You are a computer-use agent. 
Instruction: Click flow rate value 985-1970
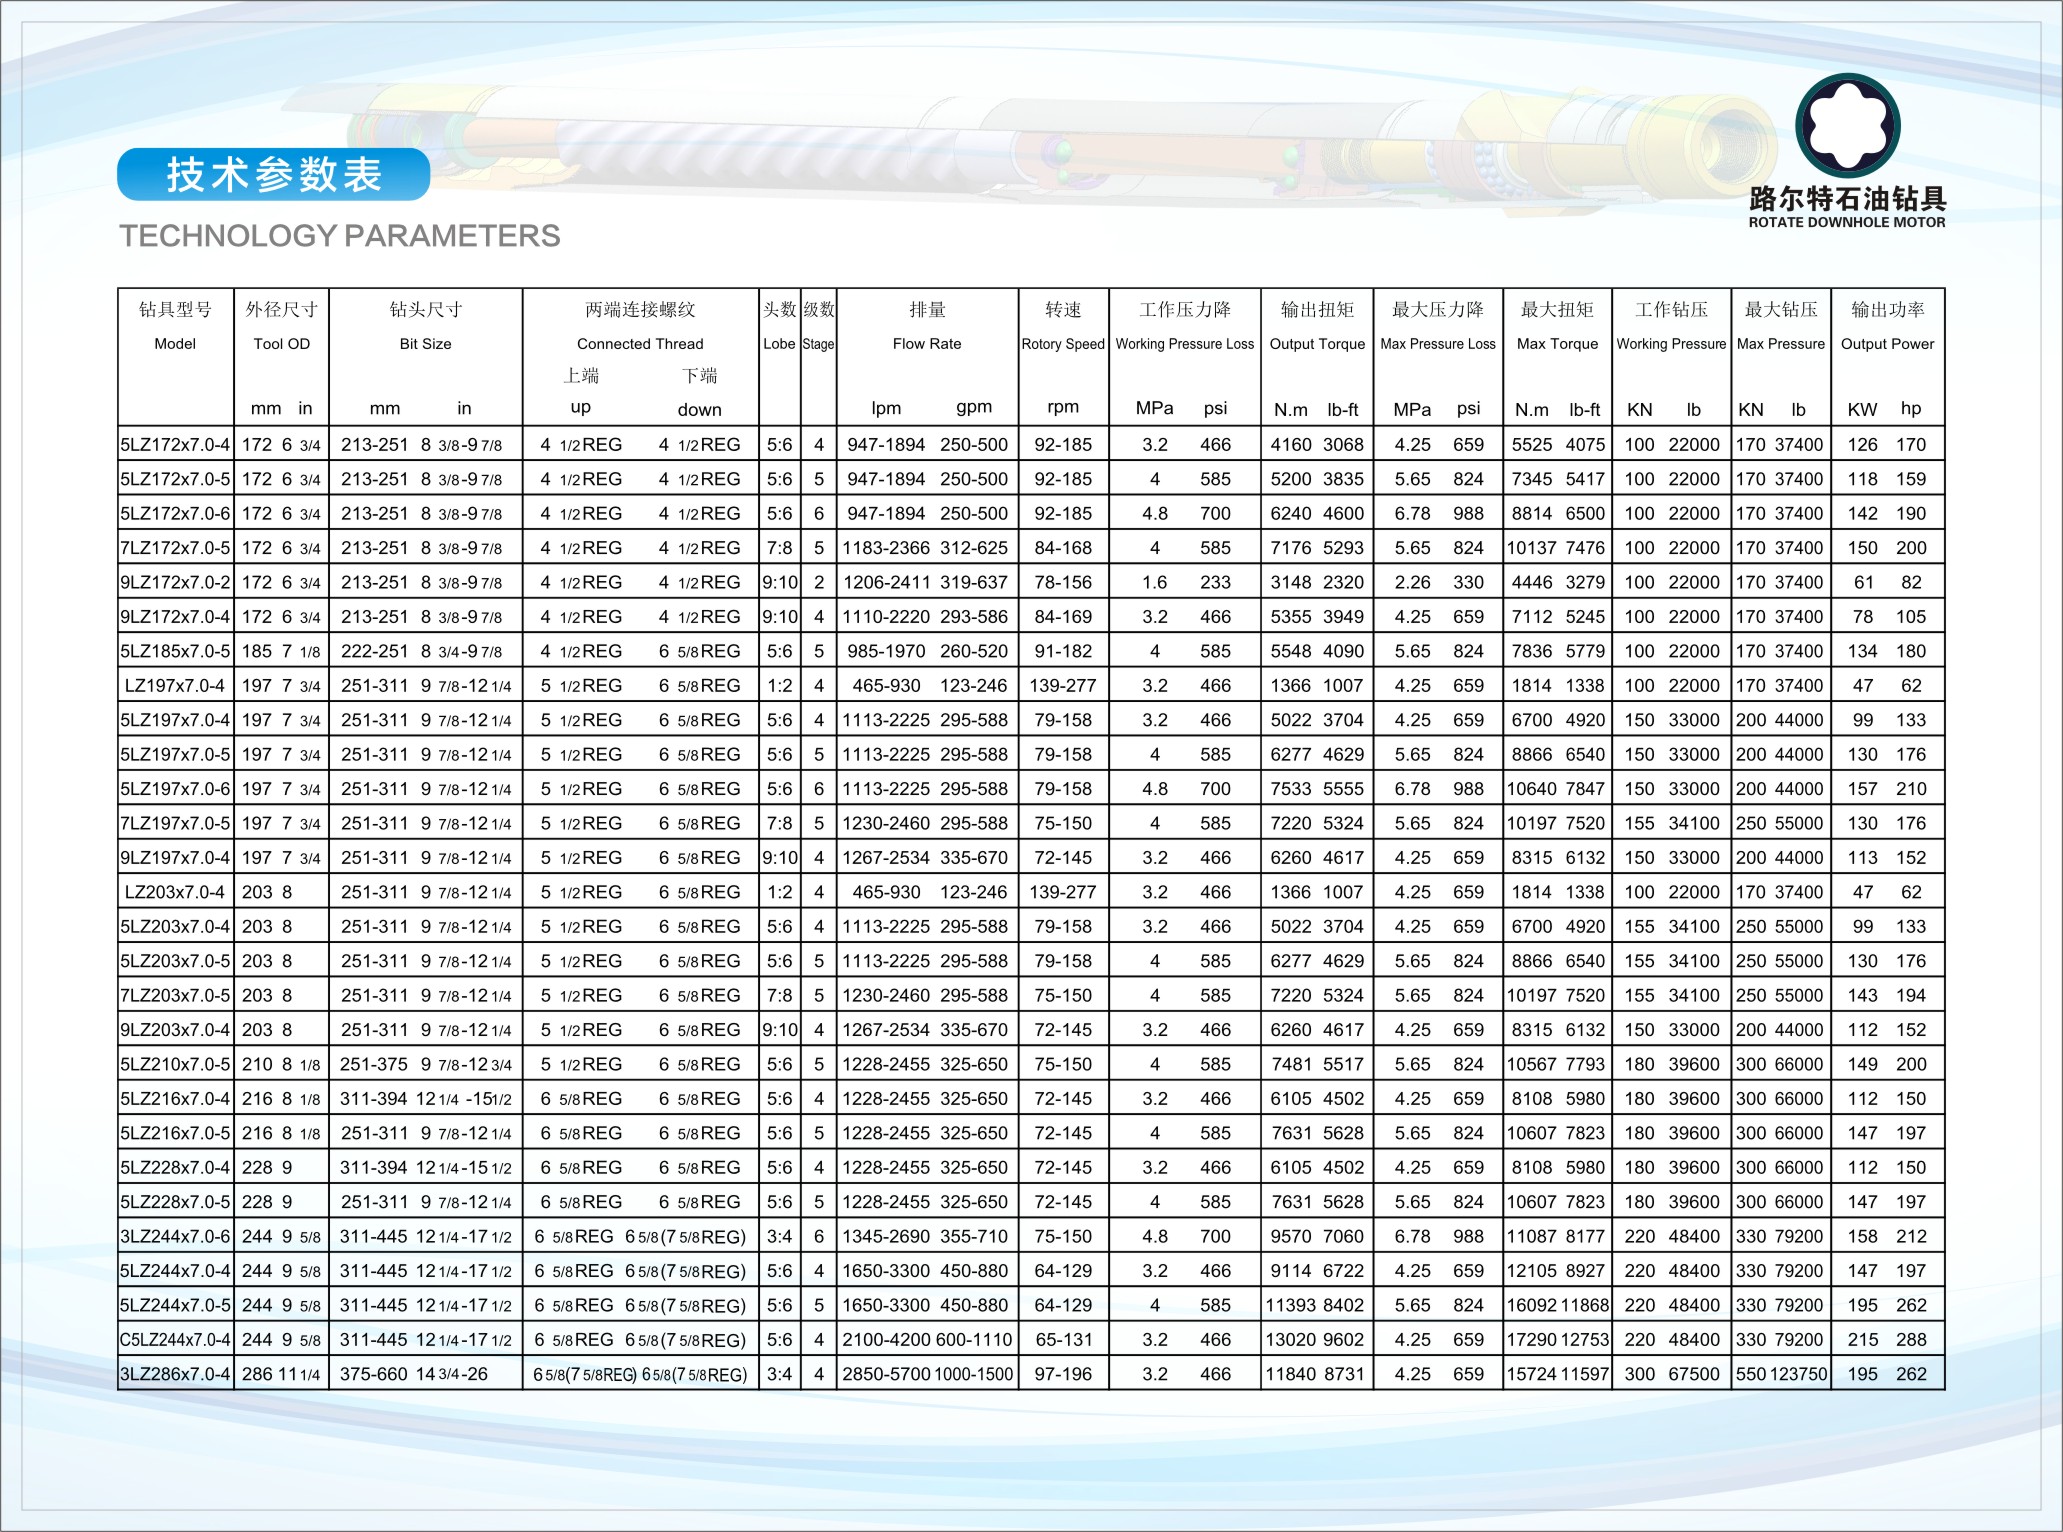887,651
